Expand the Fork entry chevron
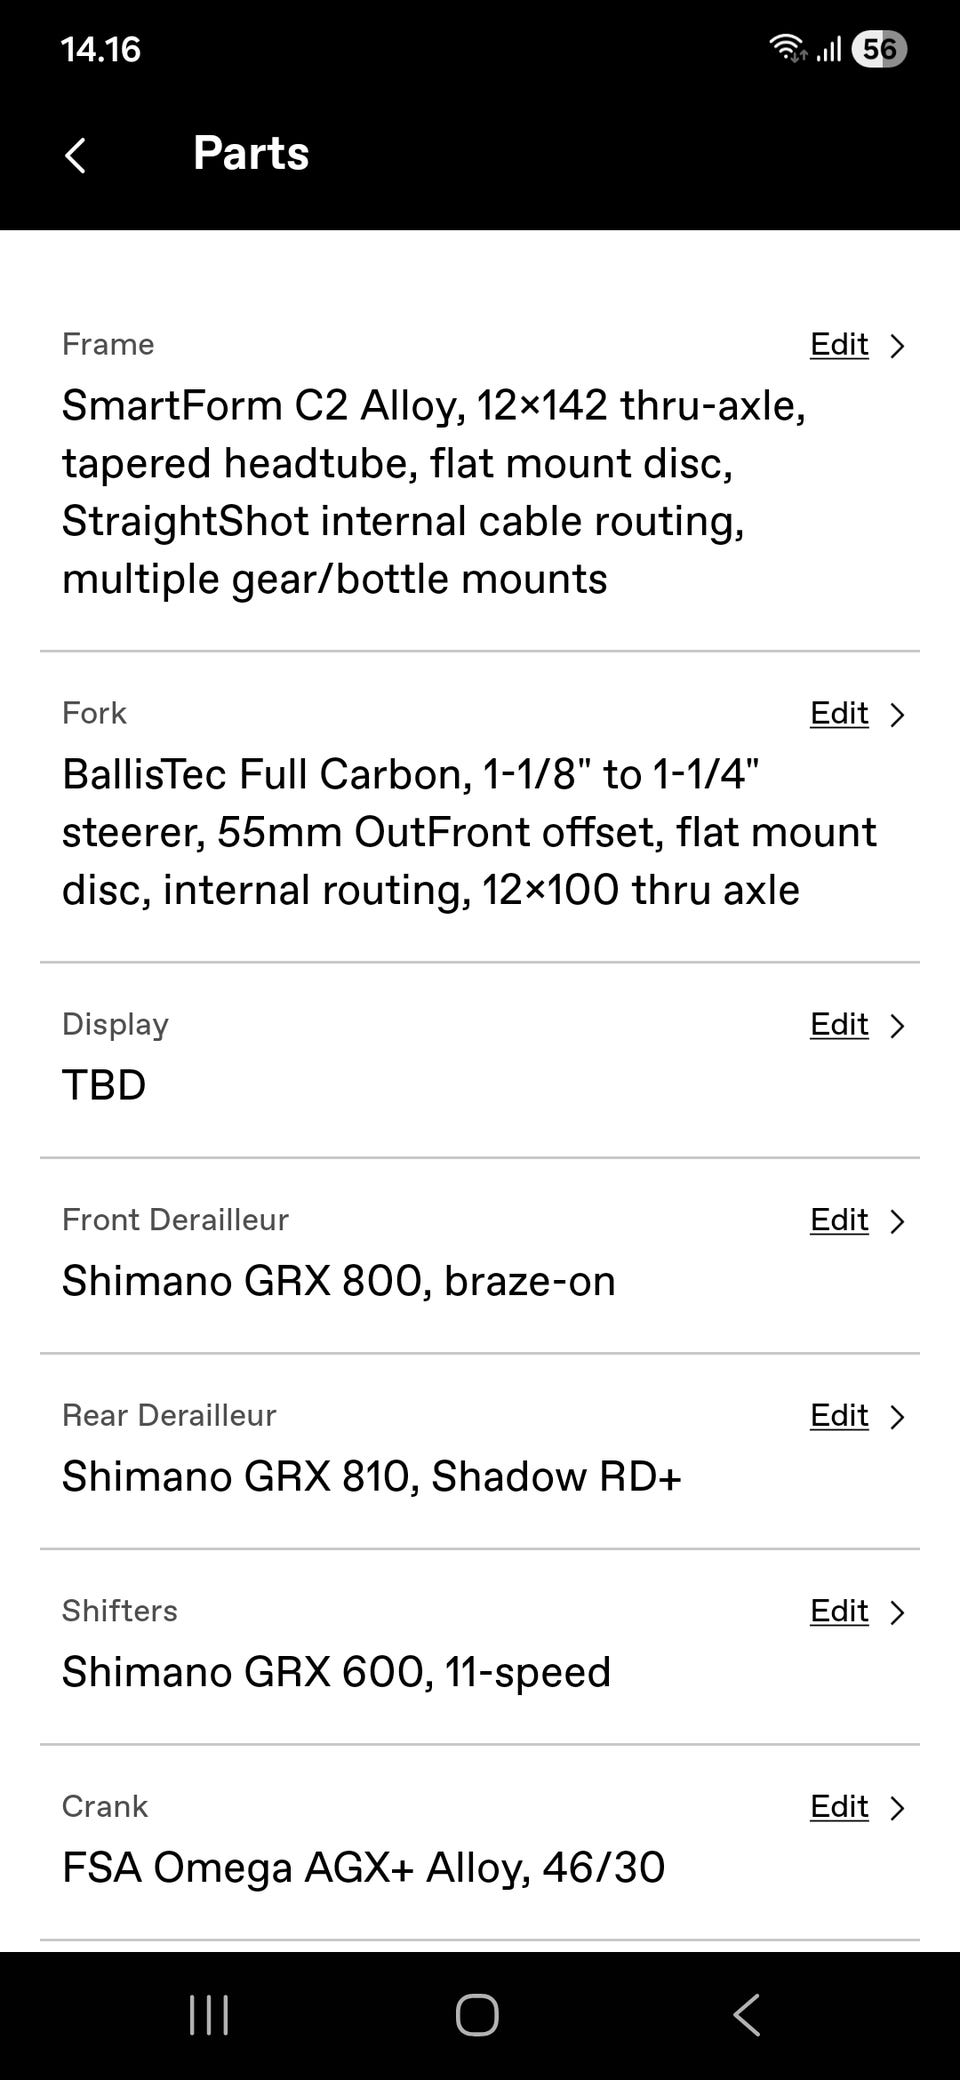 (897, 715)
